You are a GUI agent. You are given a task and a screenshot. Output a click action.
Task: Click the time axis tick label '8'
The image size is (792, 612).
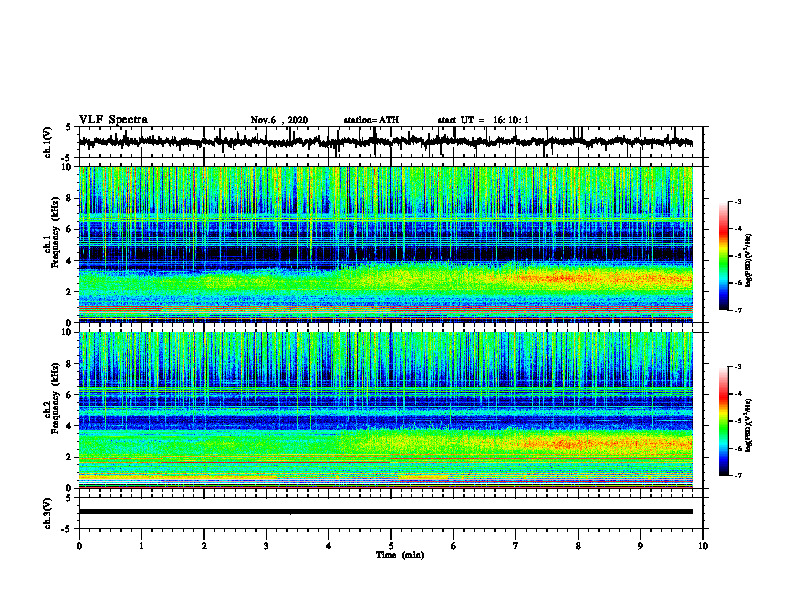578,546
